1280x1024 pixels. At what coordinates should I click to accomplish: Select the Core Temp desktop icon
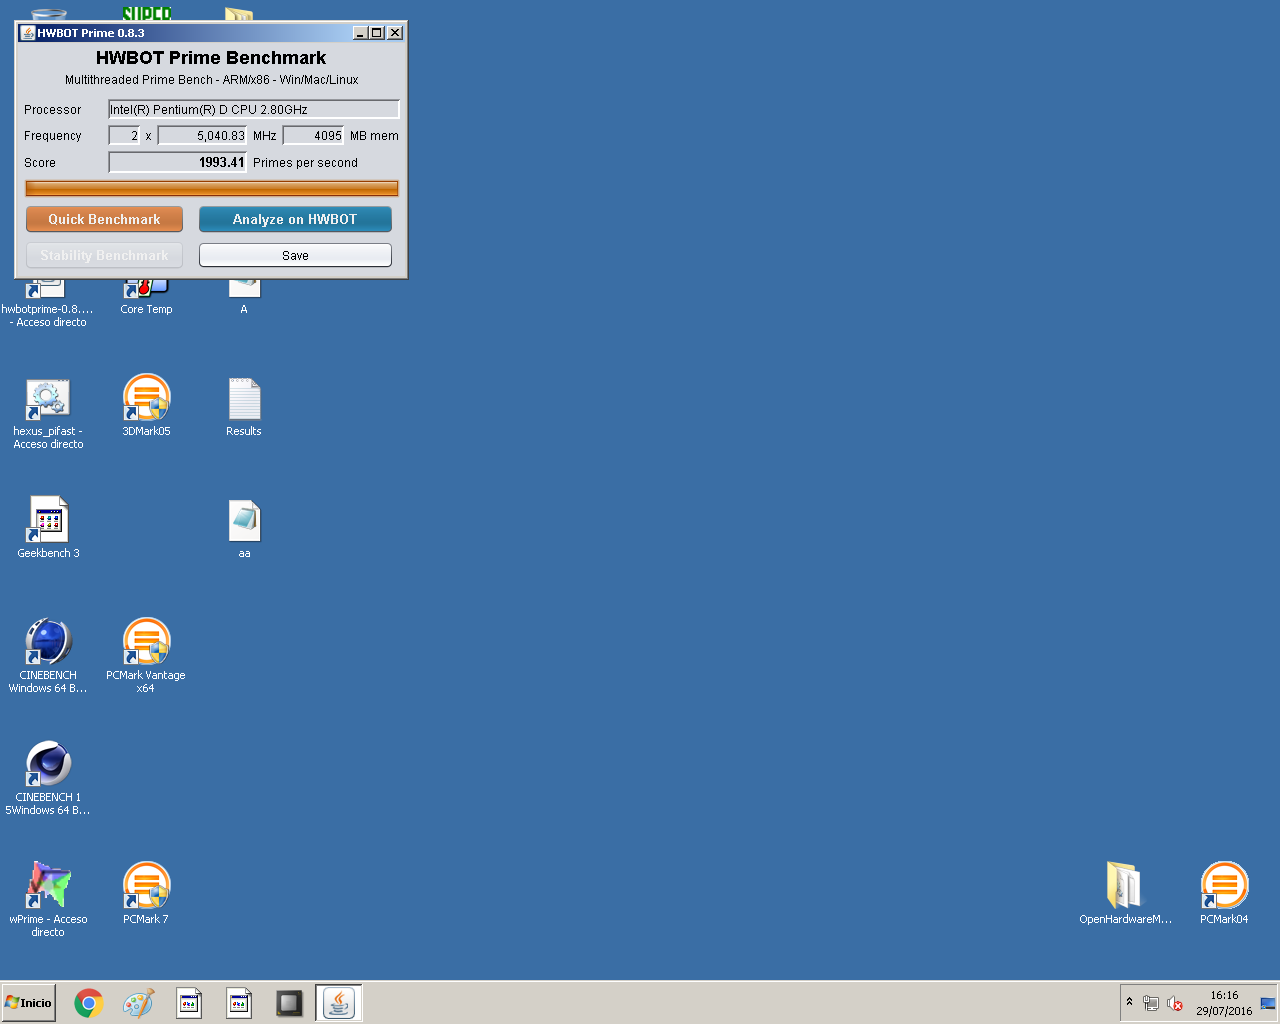(x=146, y=298)
